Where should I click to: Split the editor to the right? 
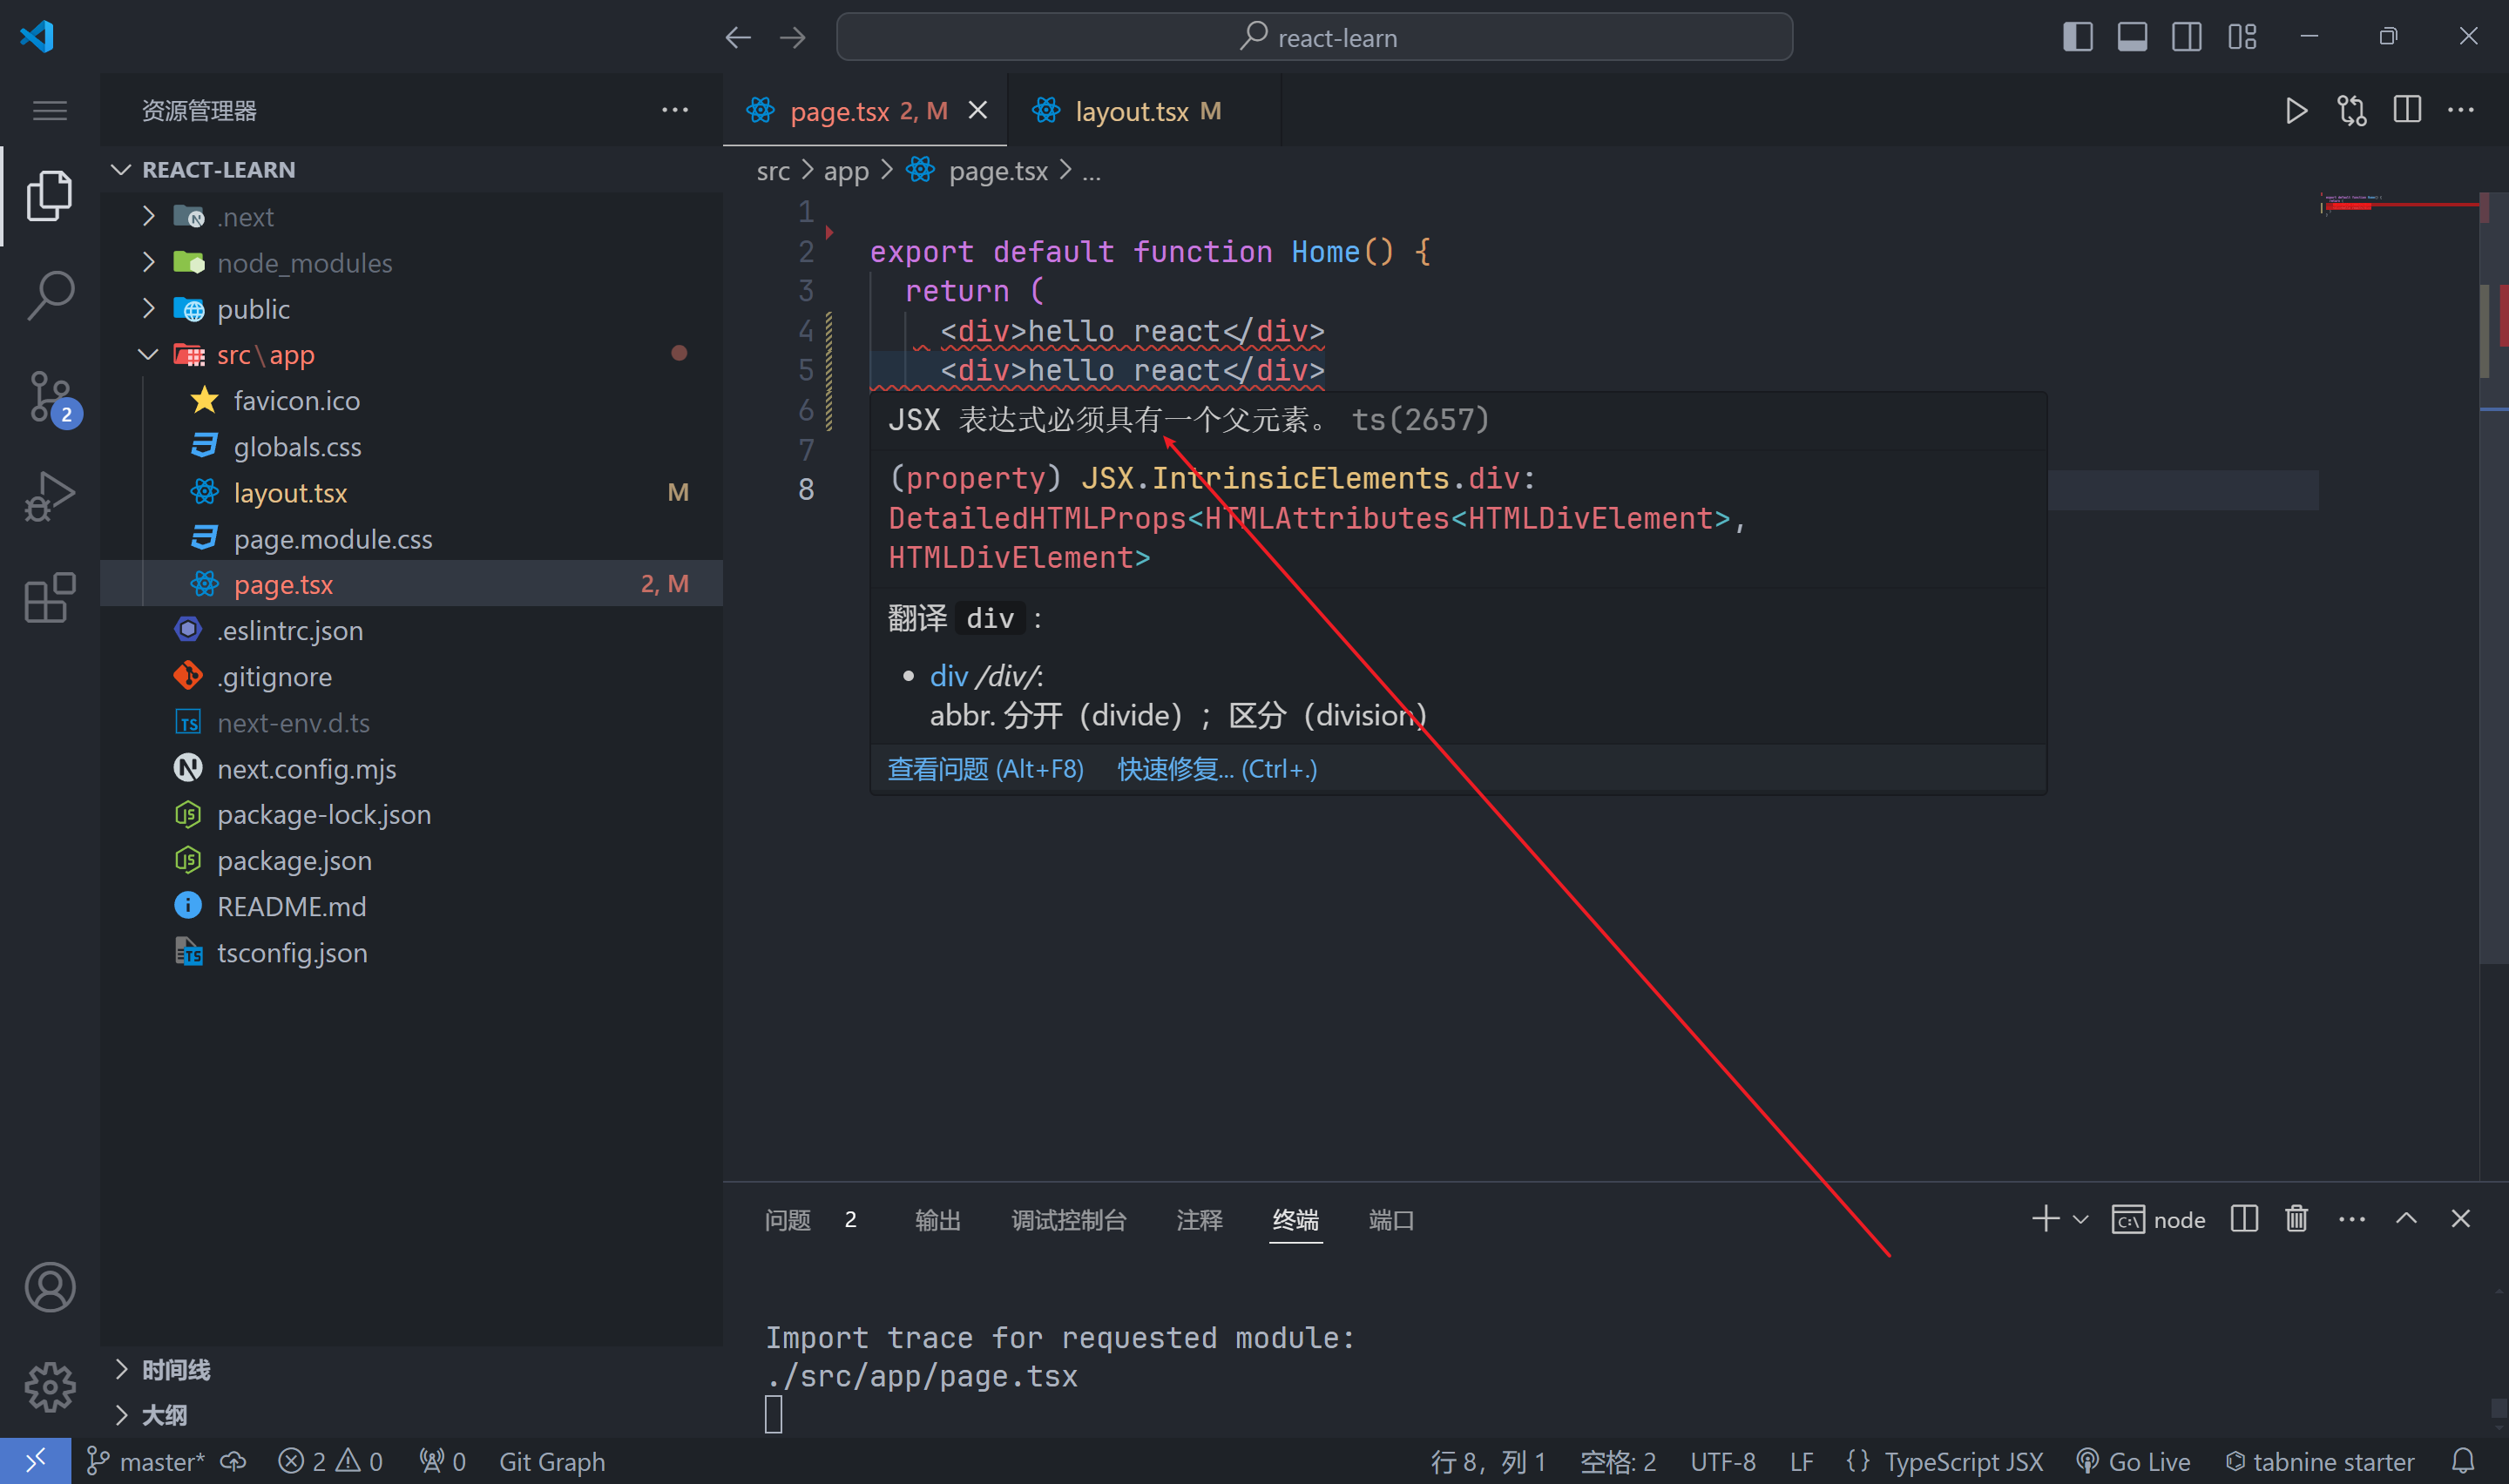(2406, 111)
